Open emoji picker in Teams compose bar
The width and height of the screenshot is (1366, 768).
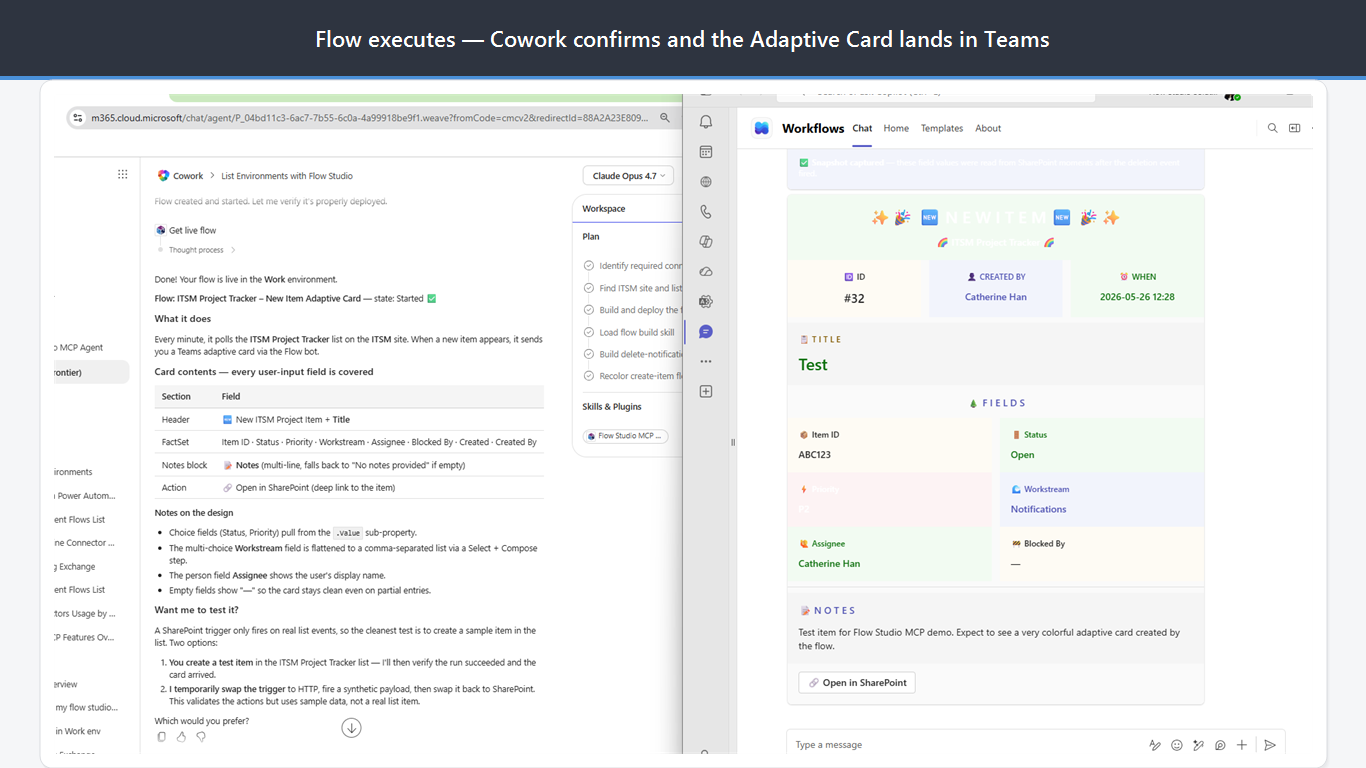point(1177,745)
